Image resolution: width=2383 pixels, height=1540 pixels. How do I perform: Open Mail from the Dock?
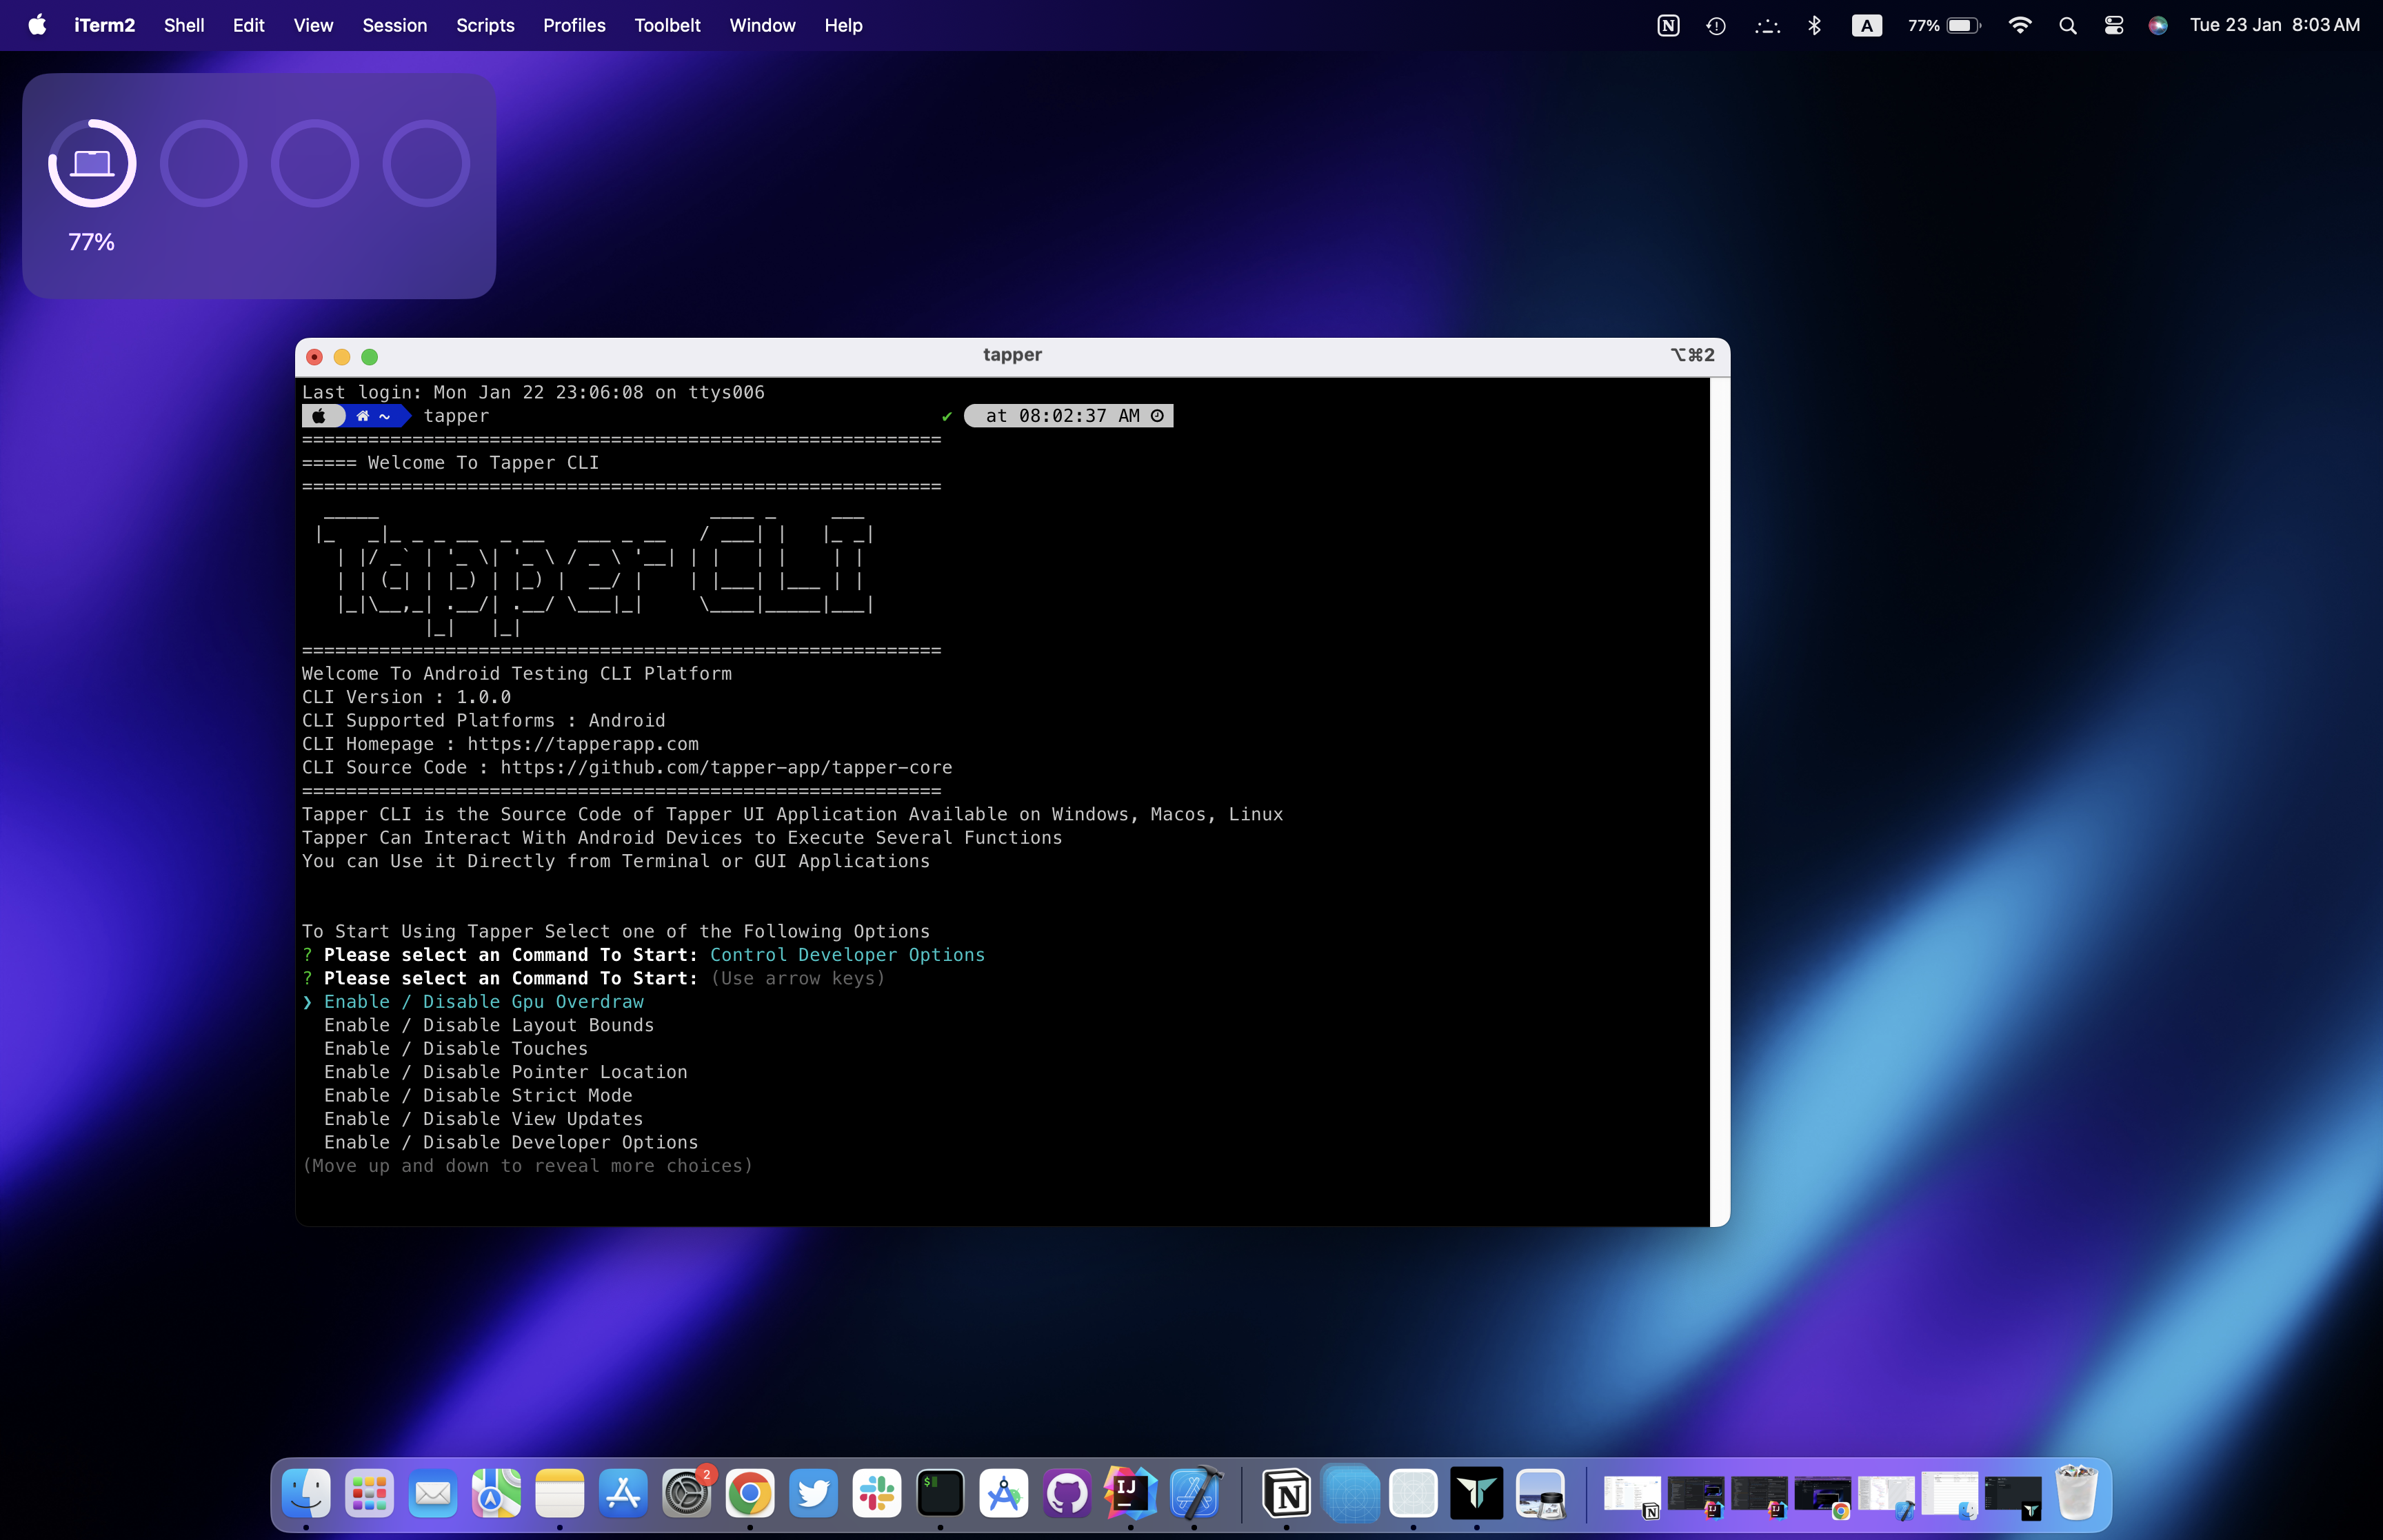tap(433, 1494)
